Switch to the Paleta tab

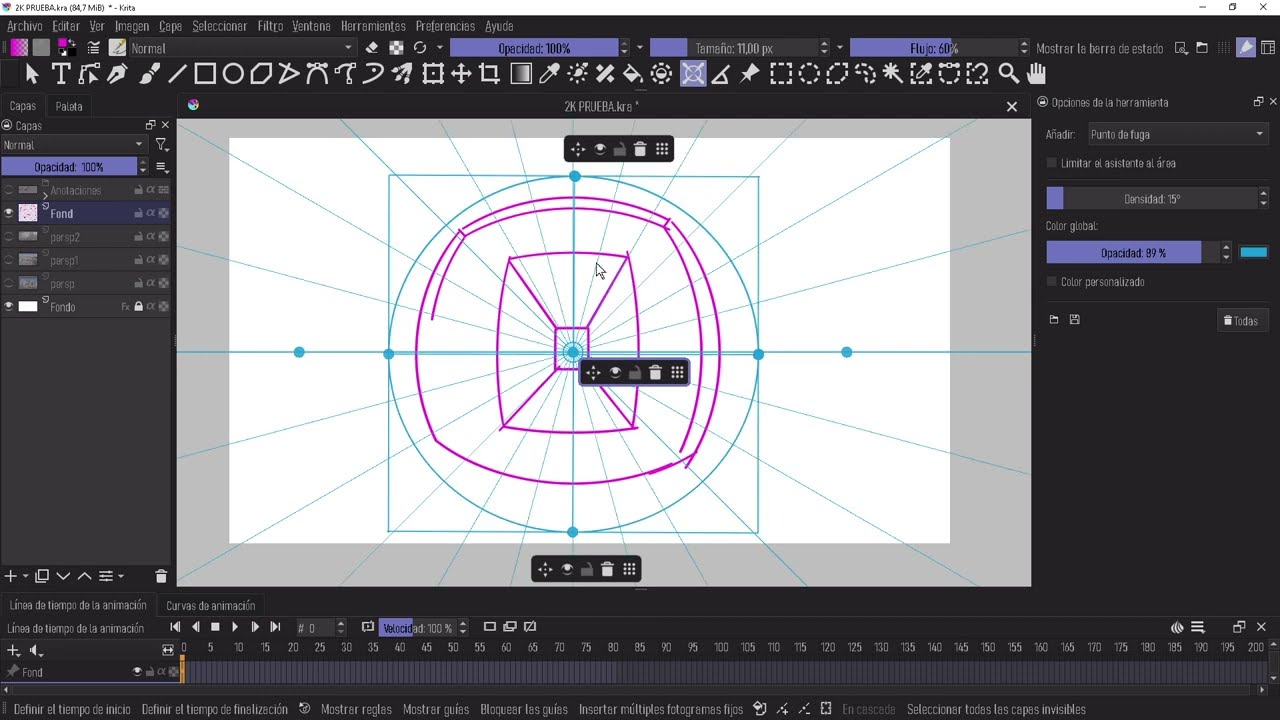click(x=69, y=106)
